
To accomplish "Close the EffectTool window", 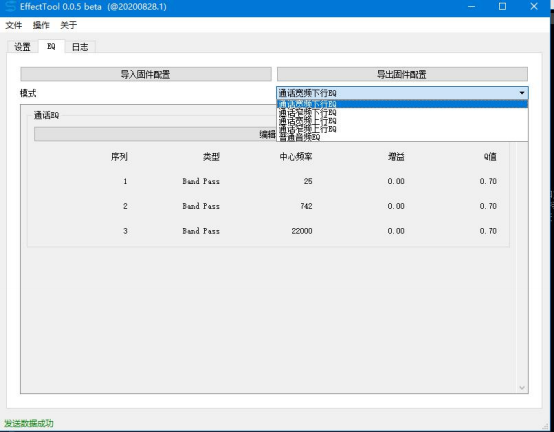I will coord(534,6).
